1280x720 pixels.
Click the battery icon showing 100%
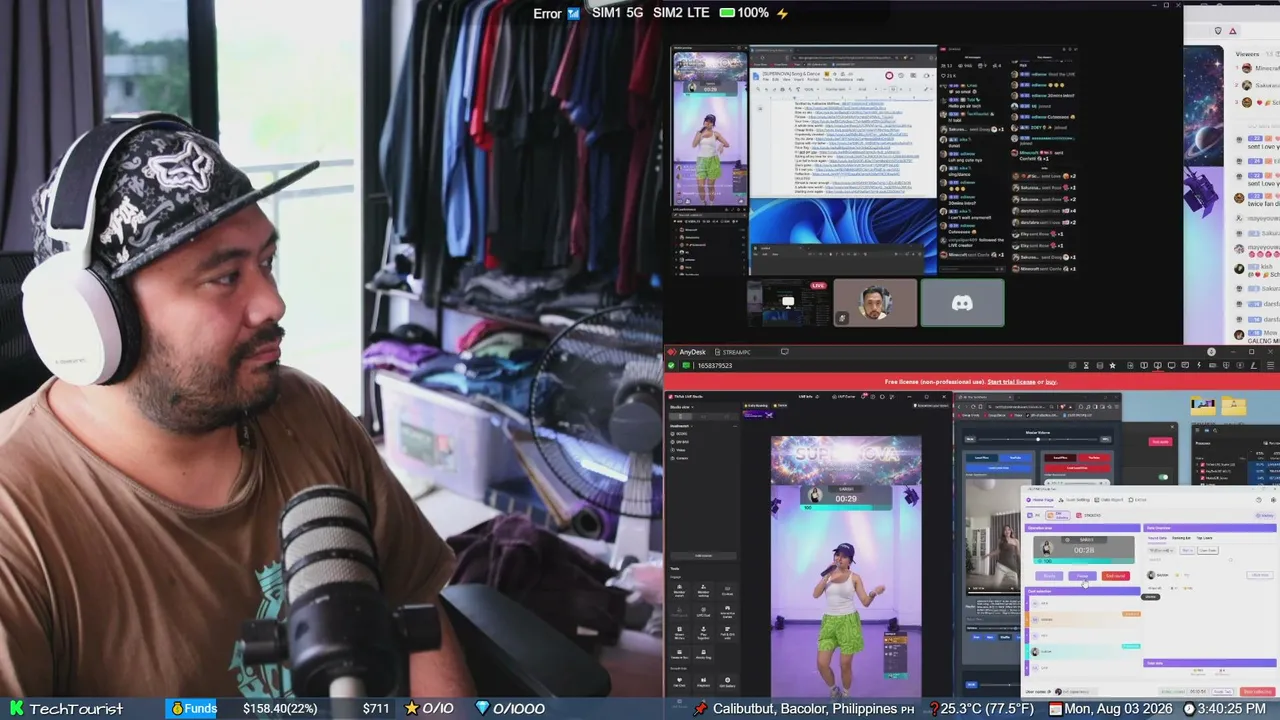727,13
